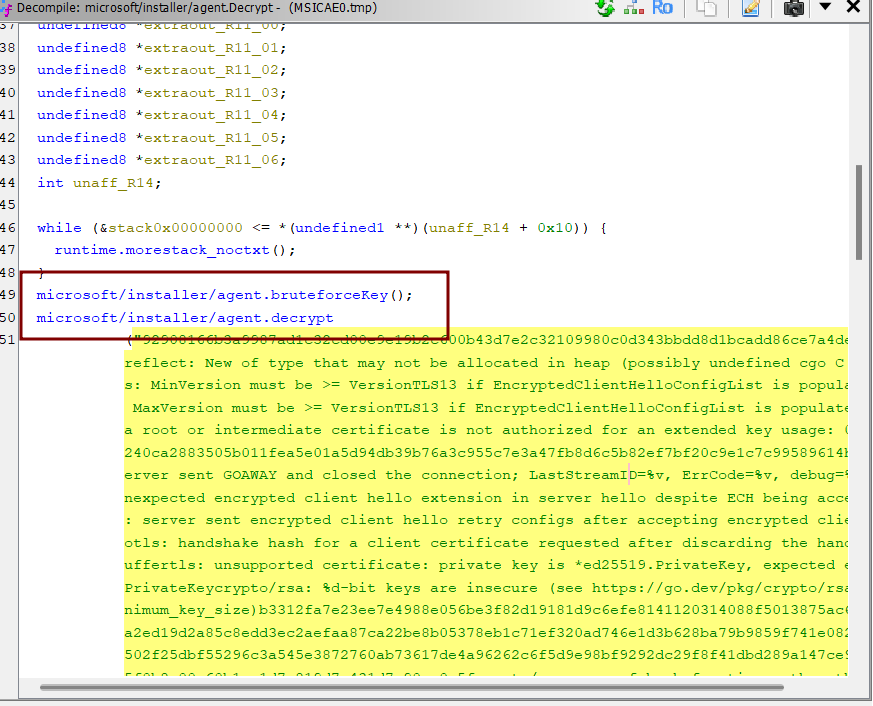Viewport: 873px width, 706px height.
Task: Select variable extraout_R11_03
Action: [x=211, y=93]
